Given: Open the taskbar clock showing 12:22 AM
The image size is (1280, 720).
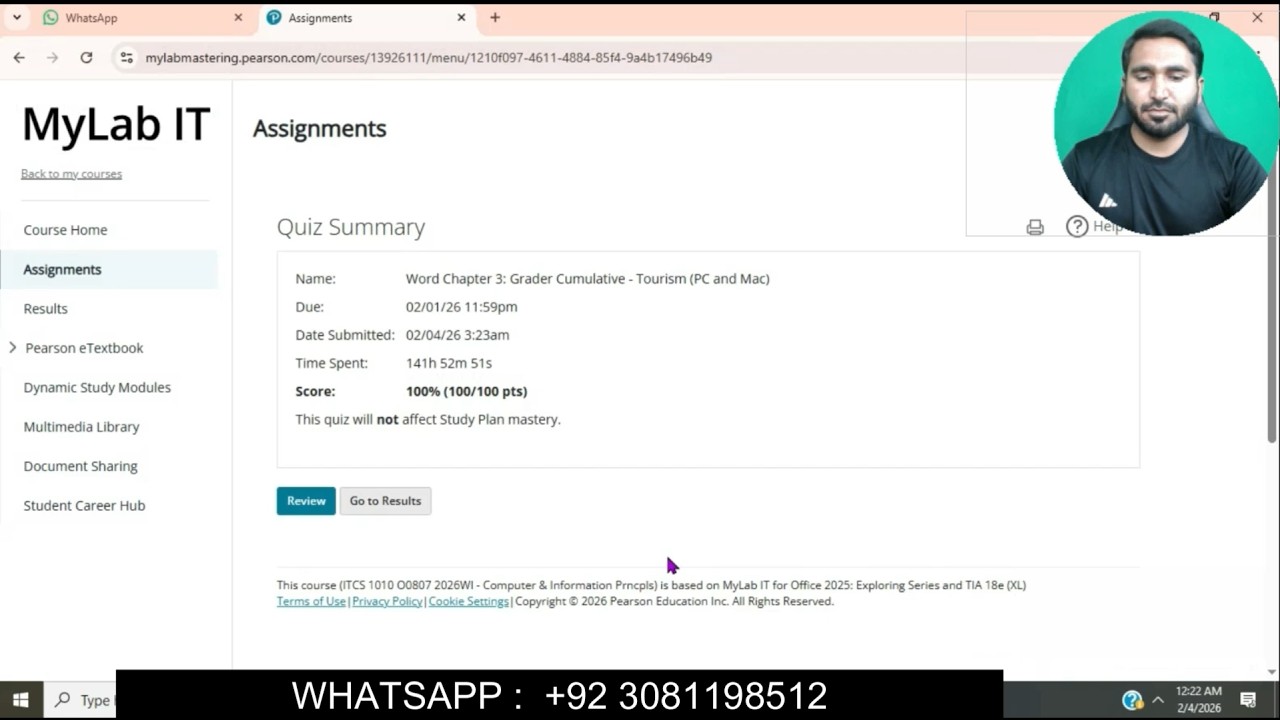Looking at the screenshot, I should point(1198,700).
